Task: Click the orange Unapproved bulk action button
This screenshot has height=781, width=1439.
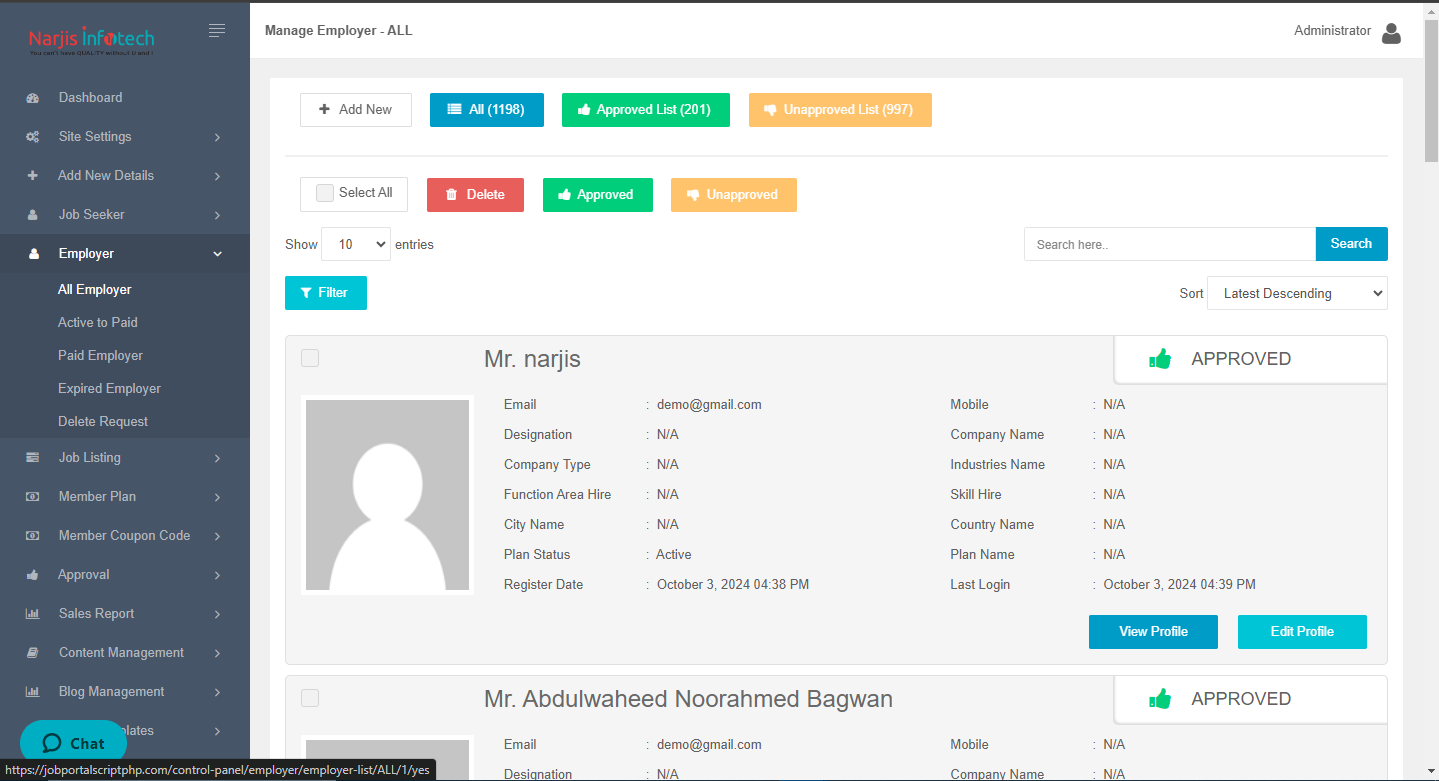Action: pyautogui.click(x=734, y=195)
